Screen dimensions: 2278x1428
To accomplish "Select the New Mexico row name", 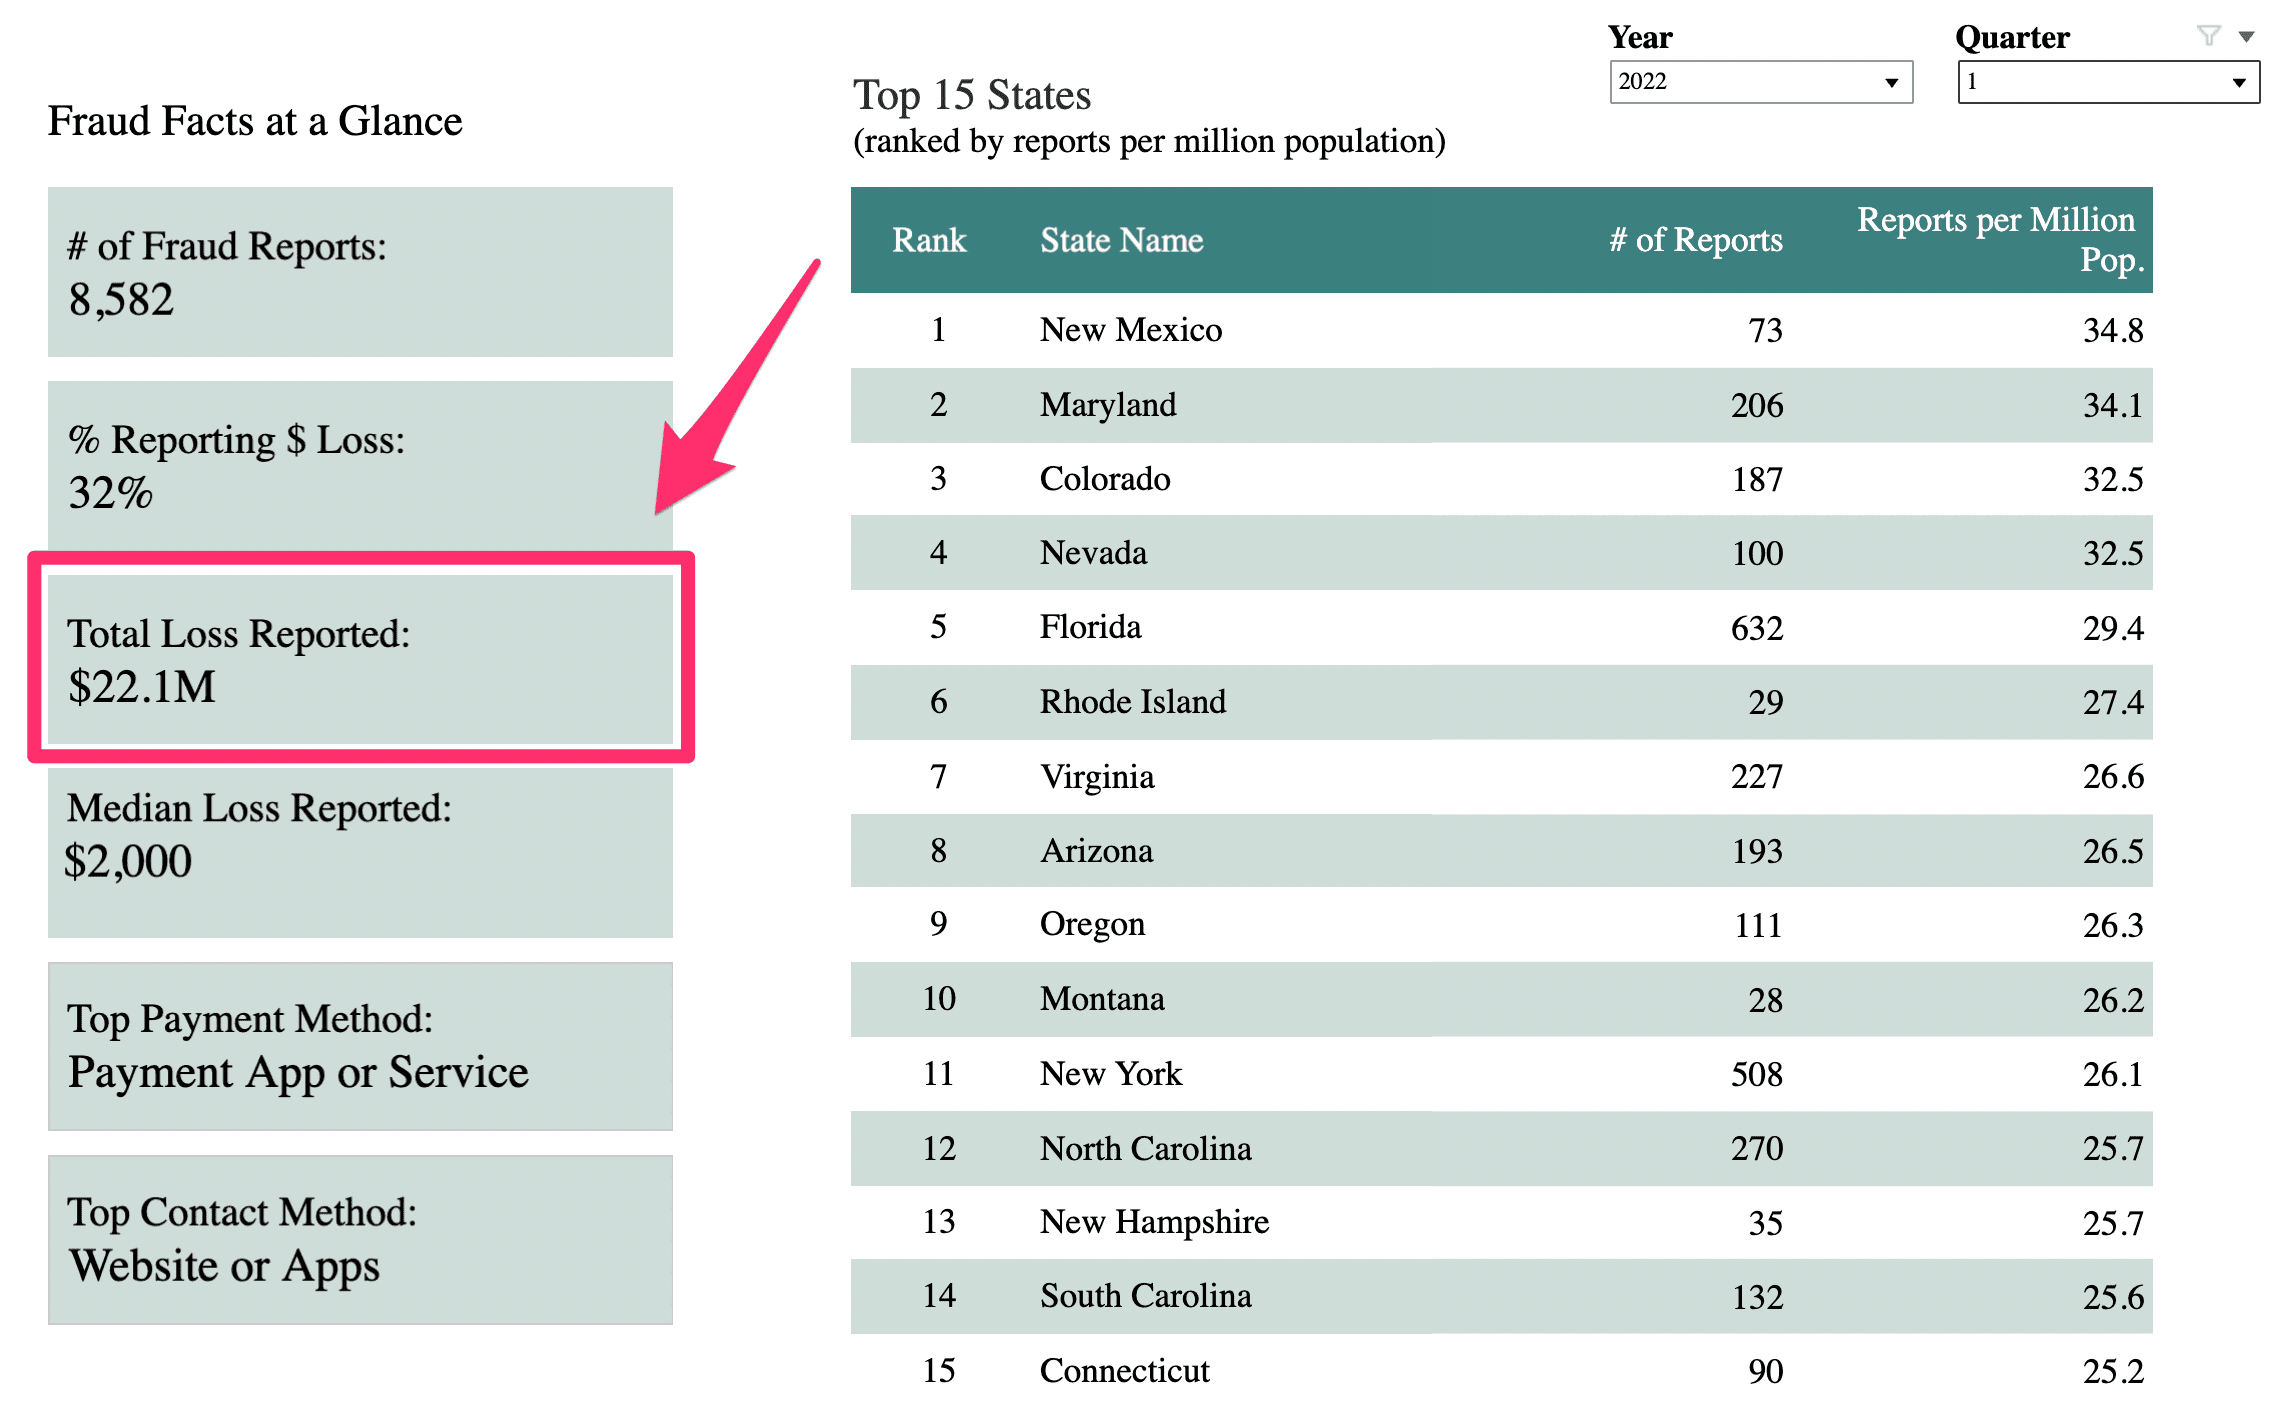I will [x=1130, y=330].
